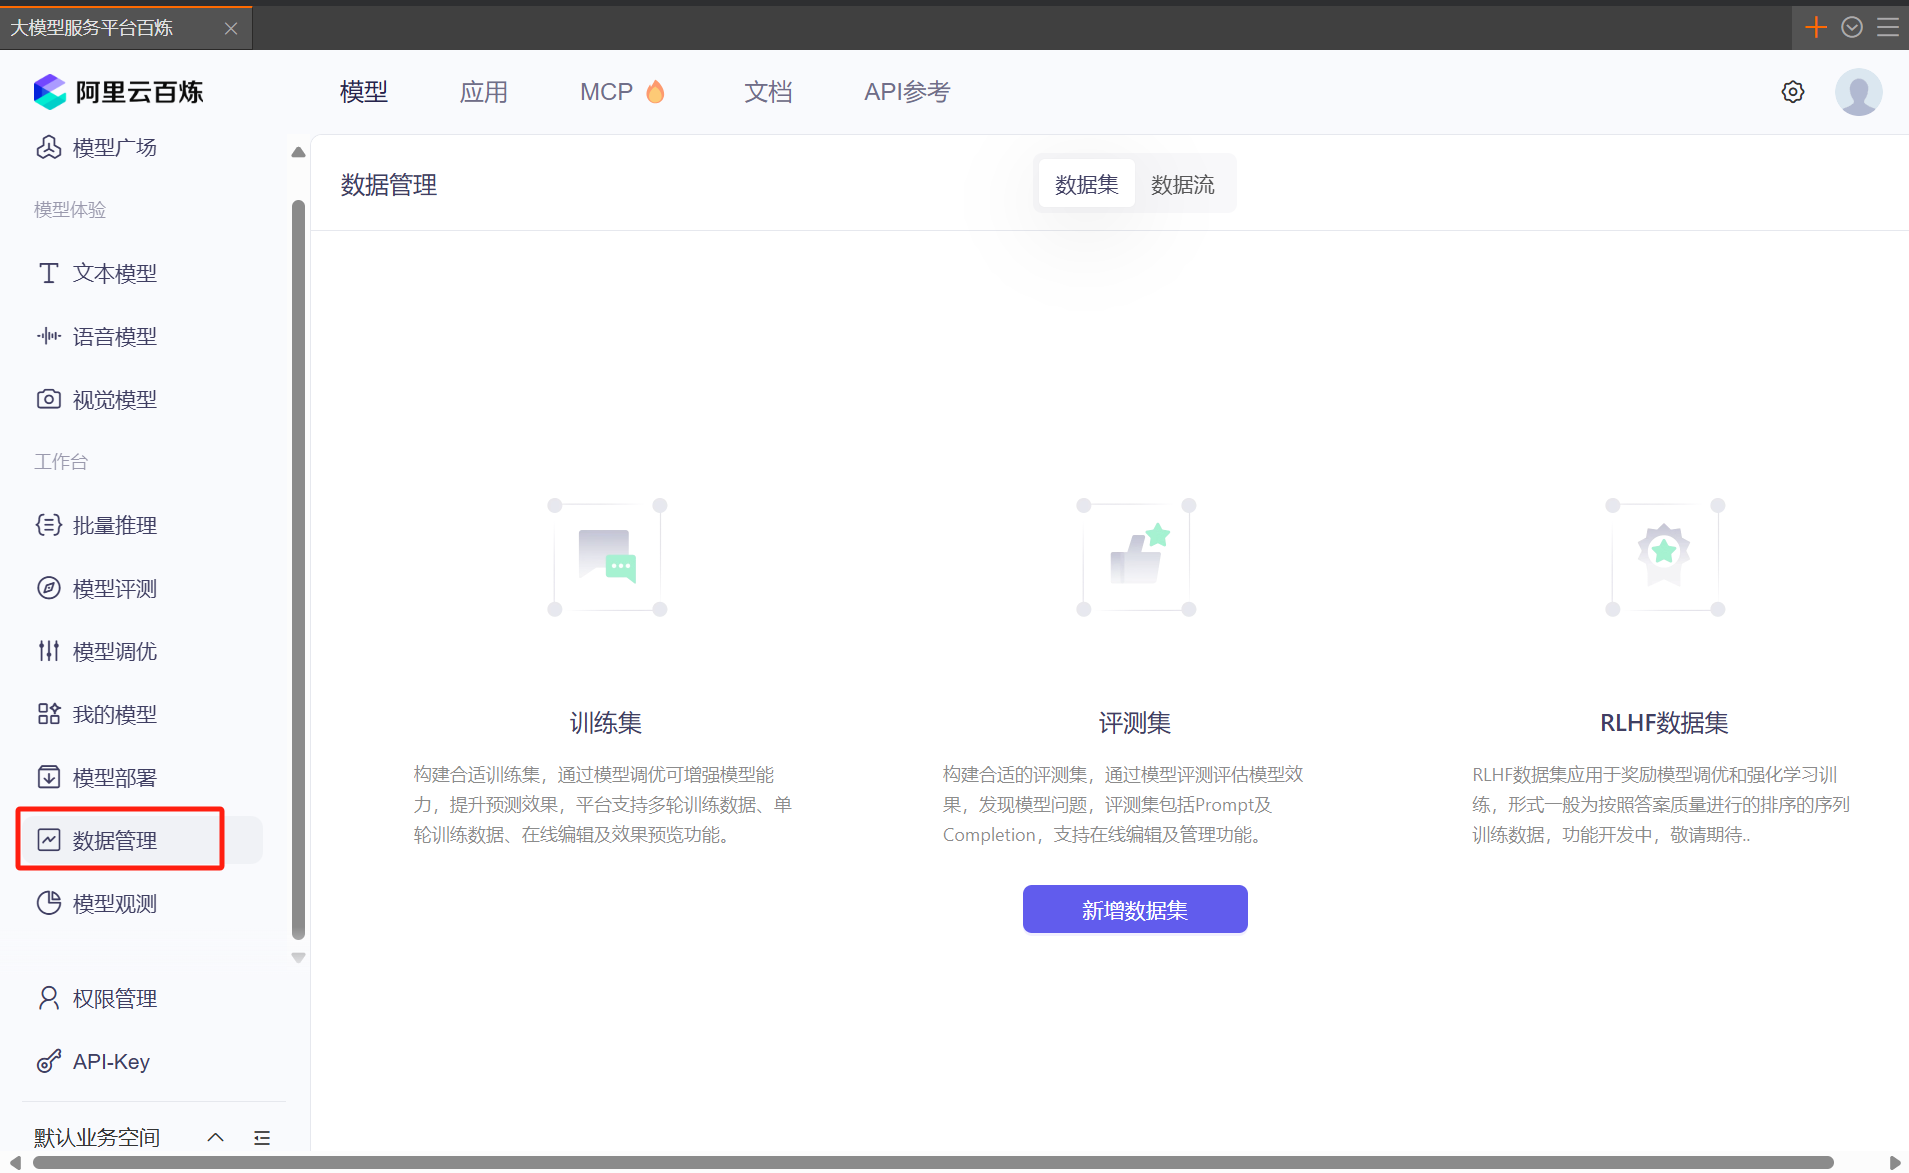1909x1173 pixels.
Task: Click the 默认业务空间 workspace name
Action: pos(97,1138)
